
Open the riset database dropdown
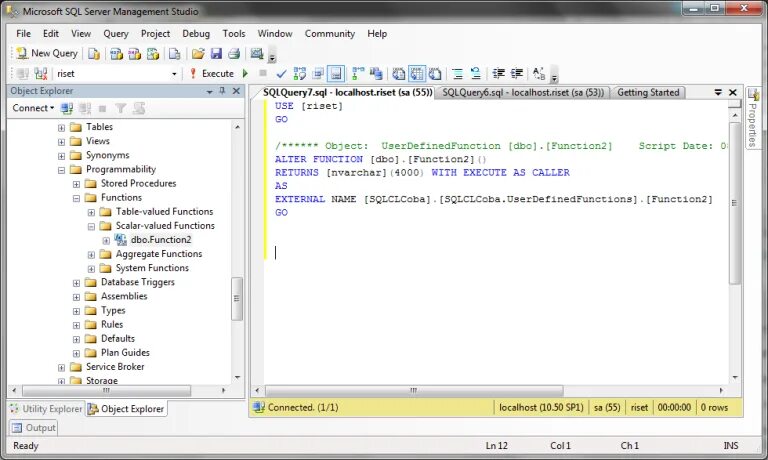(174, 74)
